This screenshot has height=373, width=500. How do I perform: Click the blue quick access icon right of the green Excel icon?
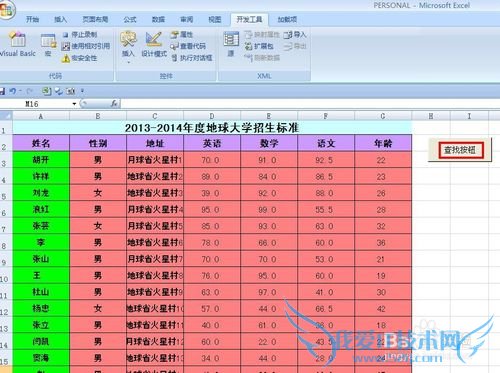[59, 91]
